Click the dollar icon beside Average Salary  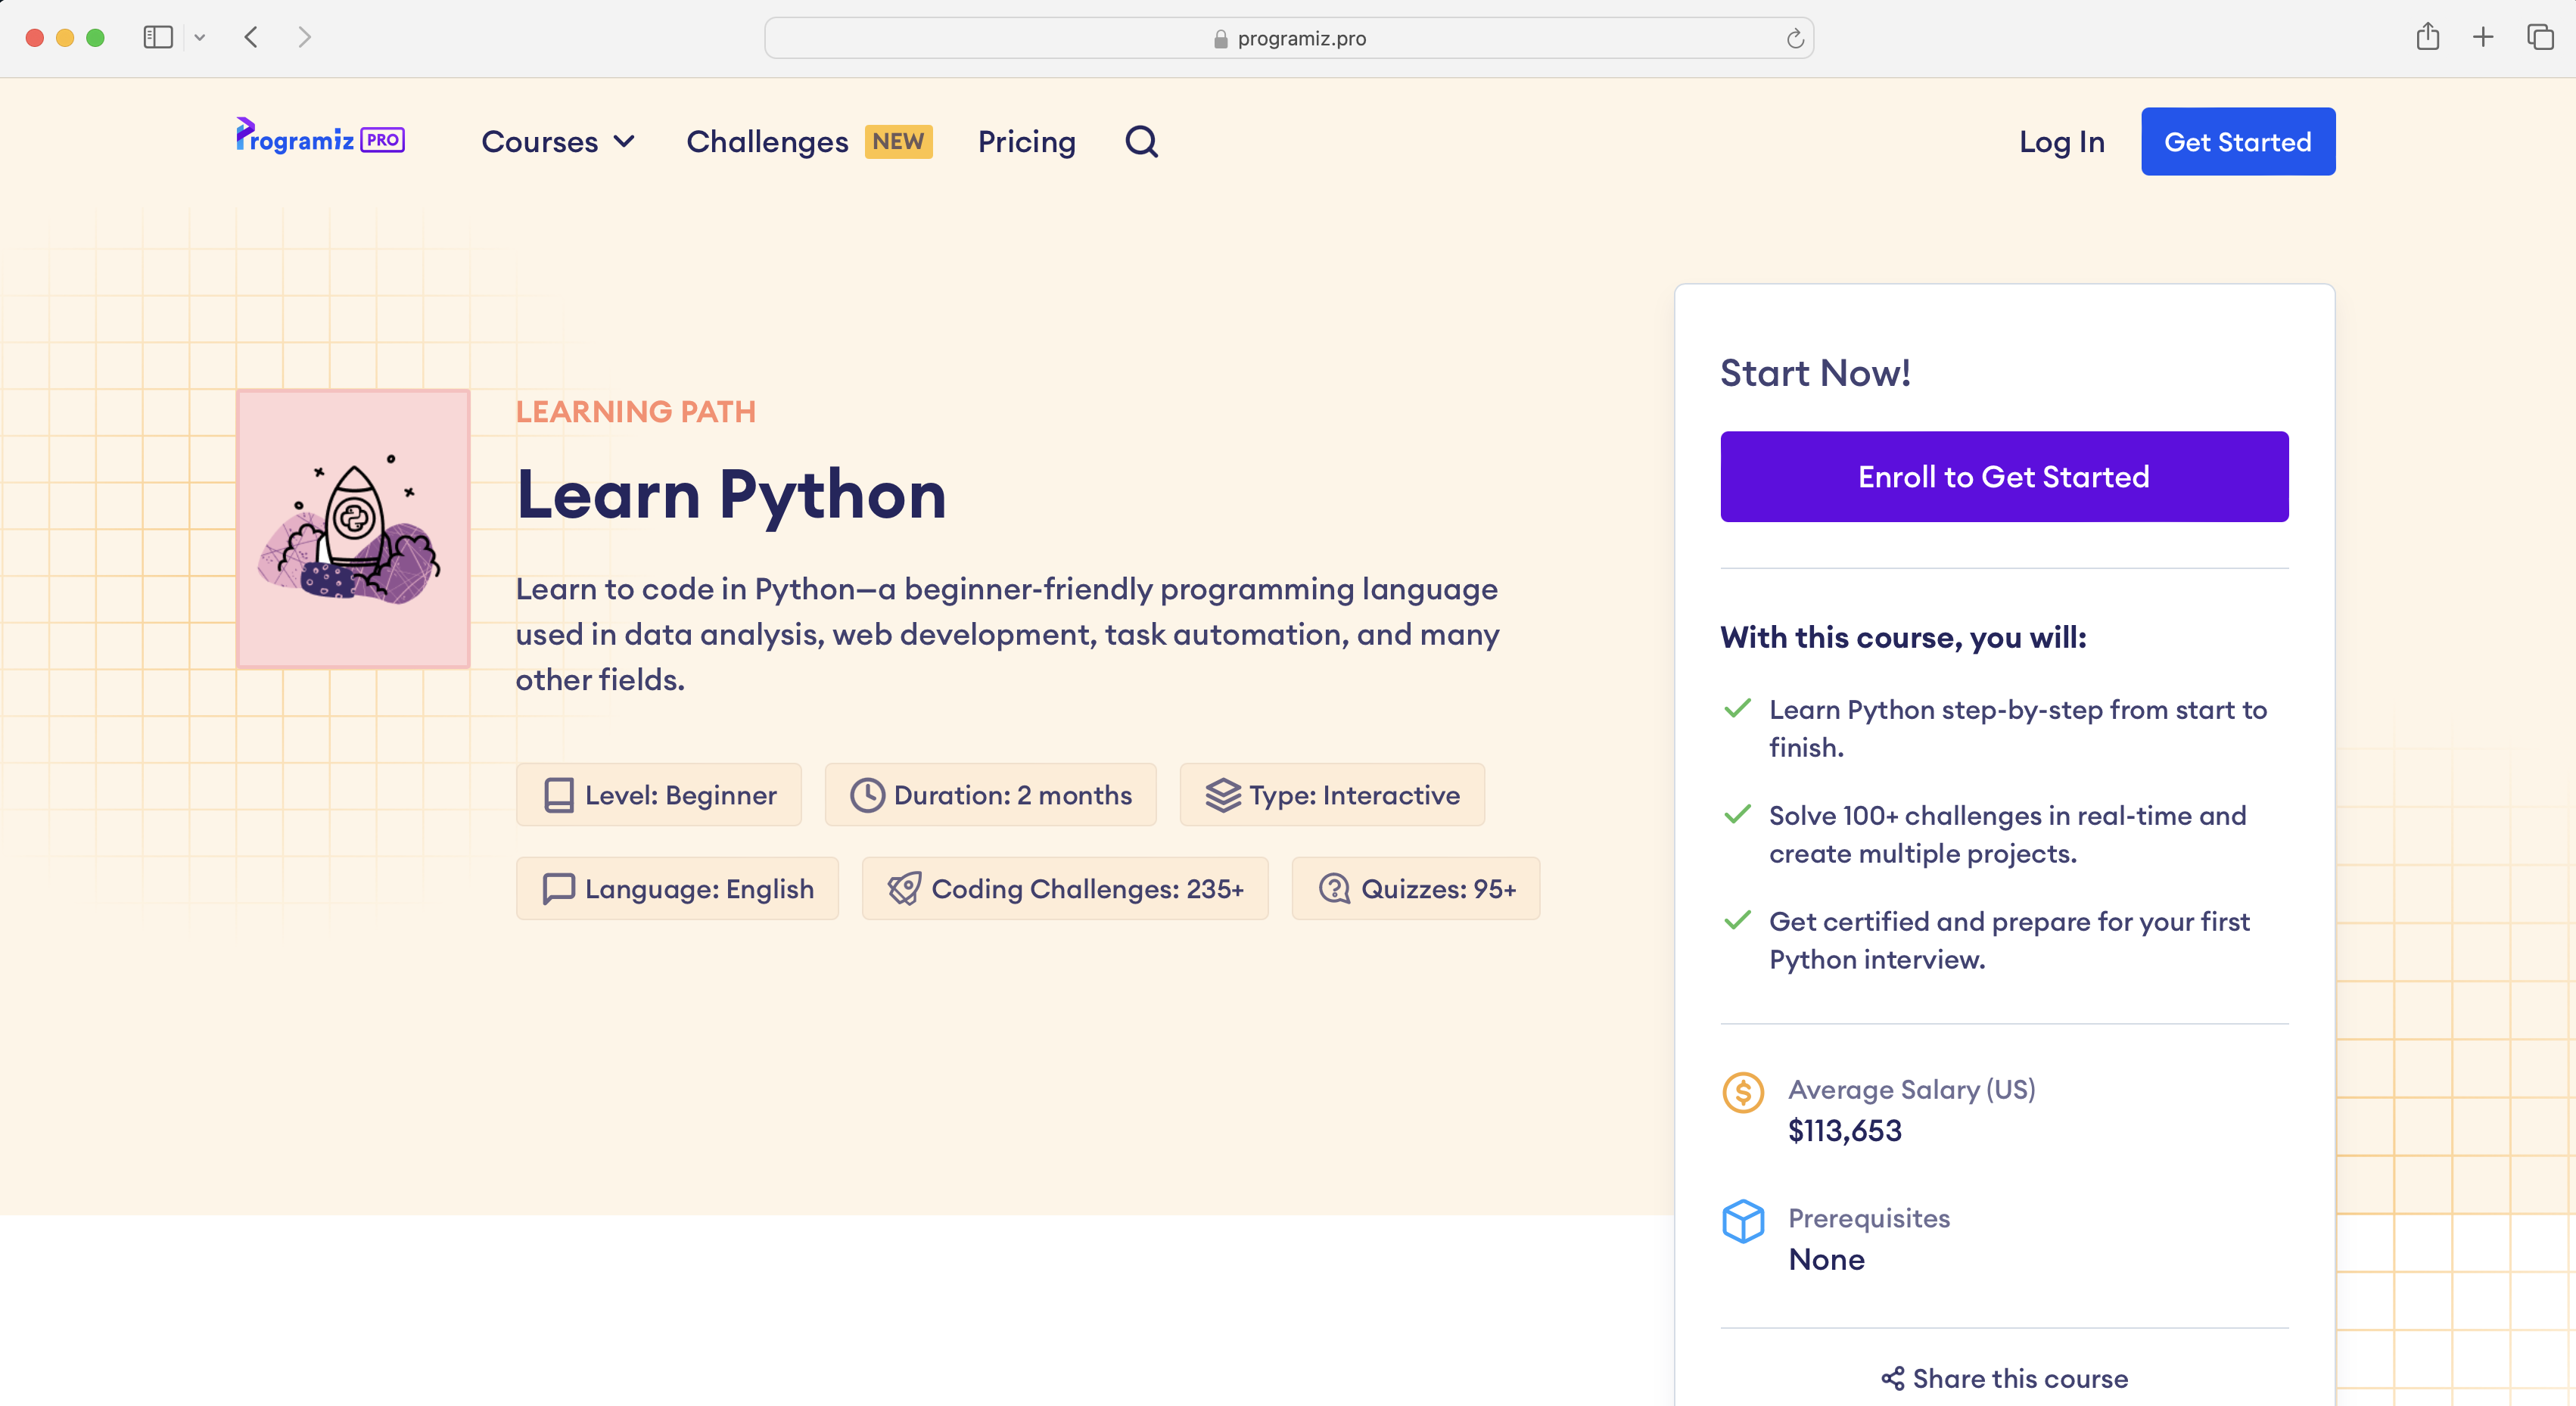pyautogui.click(x=1743, y=1093)
